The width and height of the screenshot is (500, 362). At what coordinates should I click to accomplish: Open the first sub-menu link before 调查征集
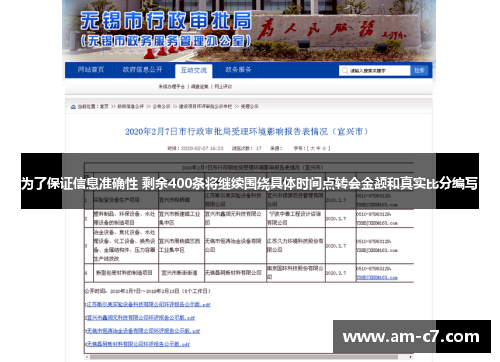pyautogui.click(x=171, y=87)
